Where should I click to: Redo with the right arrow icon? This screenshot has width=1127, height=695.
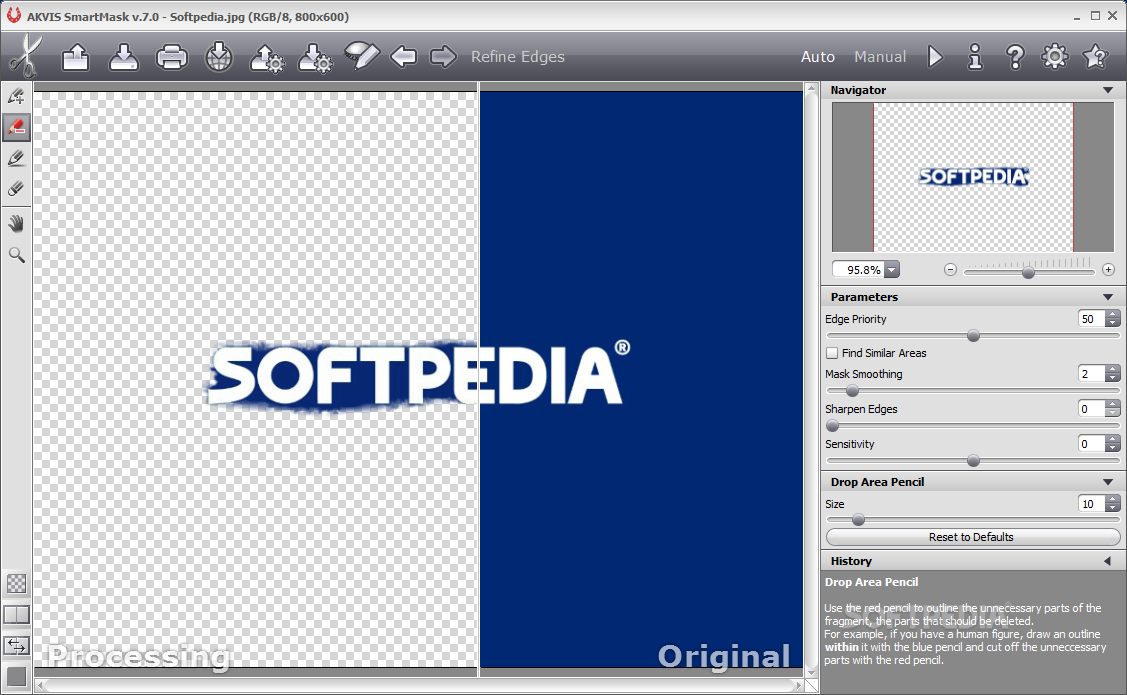[443, 56]
